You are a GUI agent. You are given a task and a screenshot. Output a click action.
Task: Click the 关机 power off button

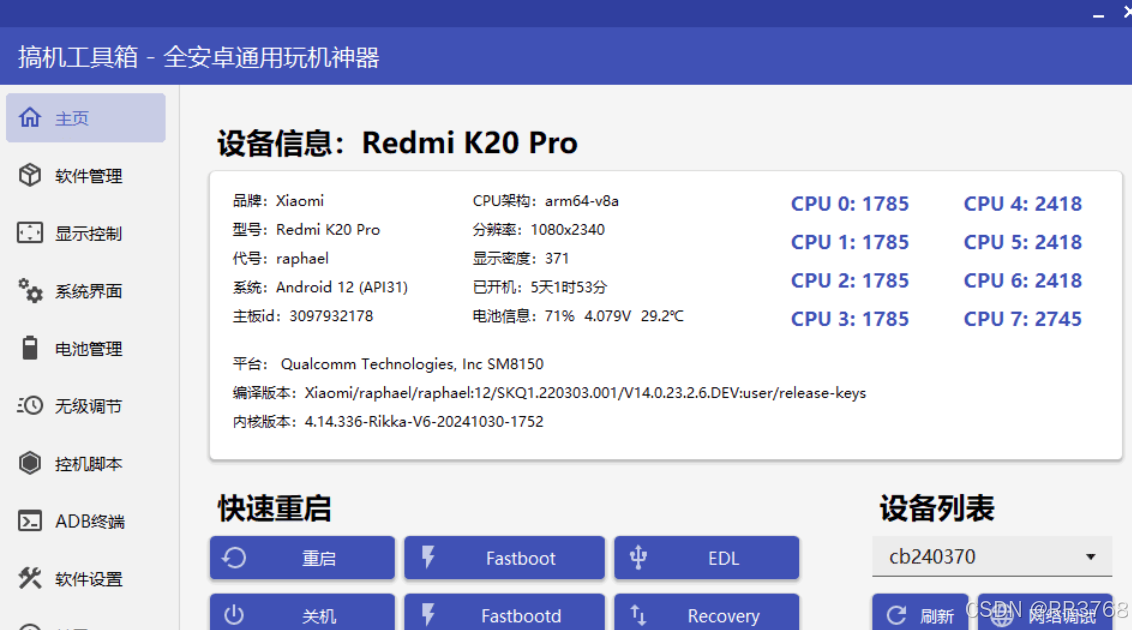click(x=302, y=613)
